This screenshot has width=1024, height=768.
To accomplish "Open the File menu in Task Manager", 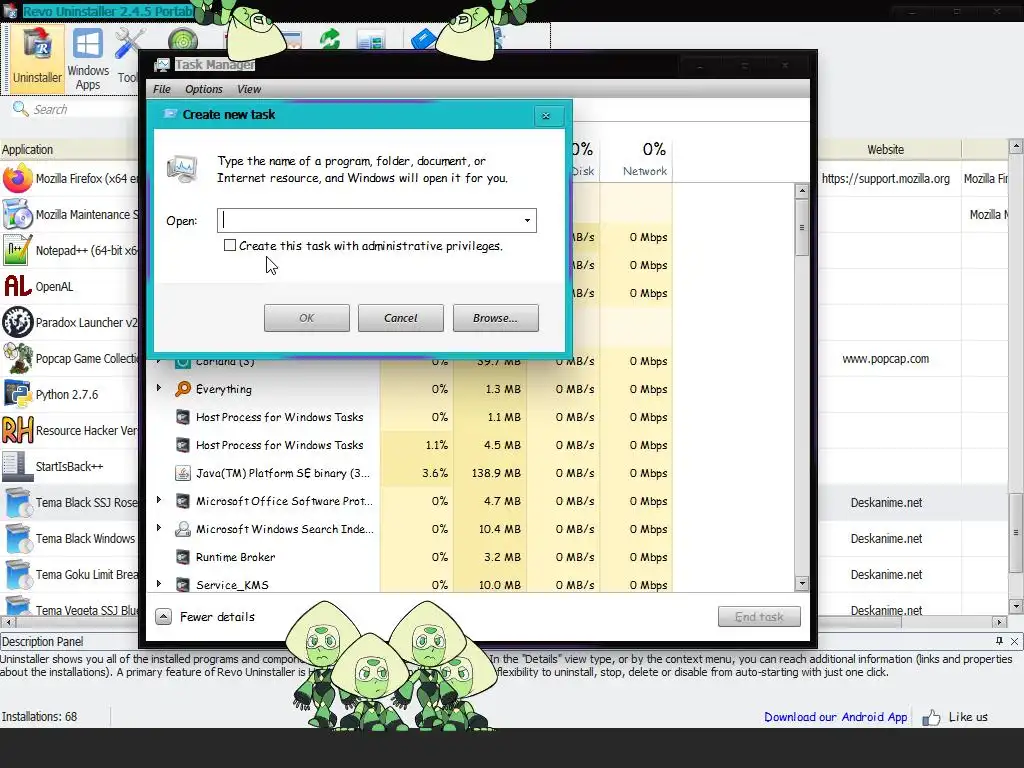I will [x=161, y=89].
